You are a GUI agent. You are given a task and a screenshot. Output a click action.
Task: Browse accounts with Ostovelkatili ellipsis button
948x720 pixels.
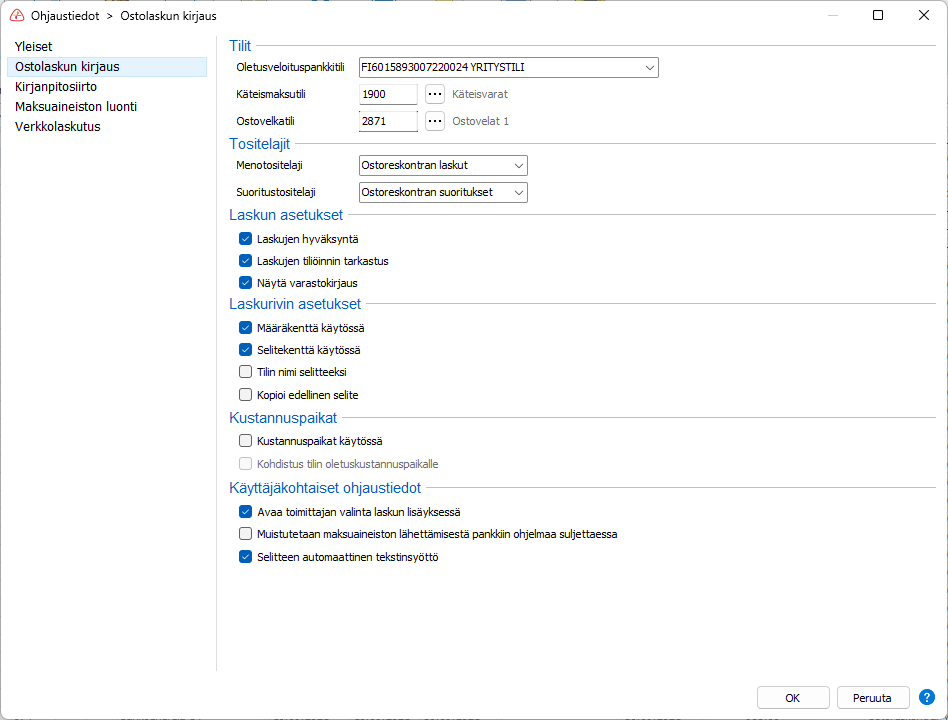coord(435,121)
